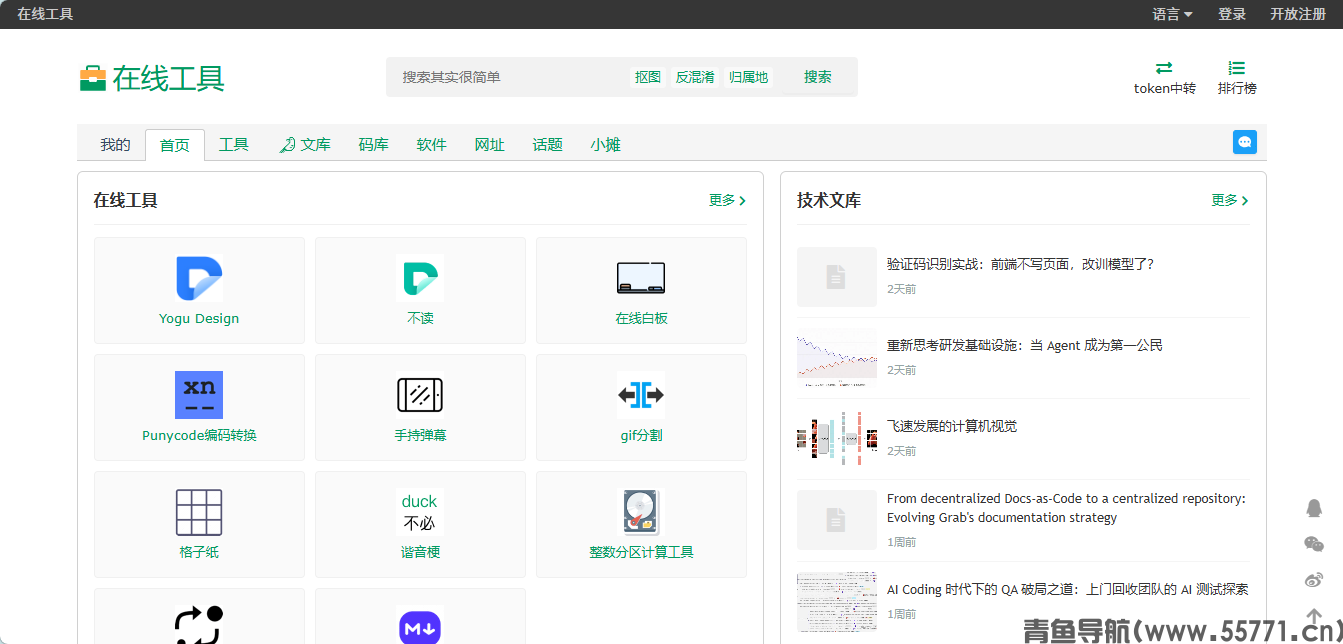Open the 在线白板 whiteboard icon
Screen dimensions: 1343x644
641,279
